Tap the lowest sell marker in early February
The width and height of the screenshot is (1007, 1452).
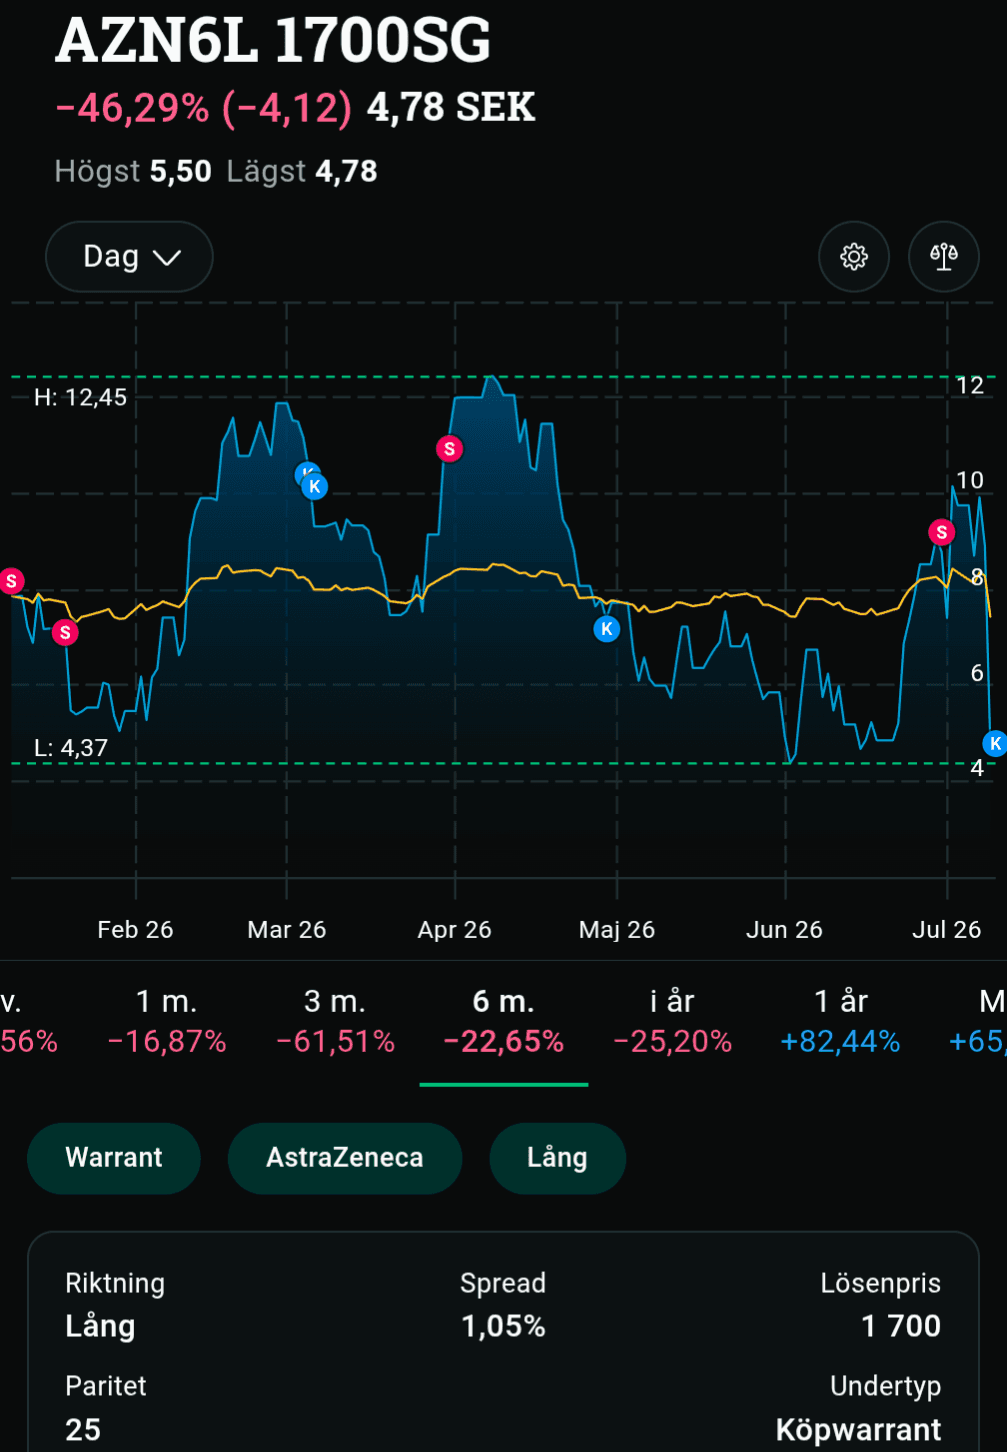click(x=65, y=632)
